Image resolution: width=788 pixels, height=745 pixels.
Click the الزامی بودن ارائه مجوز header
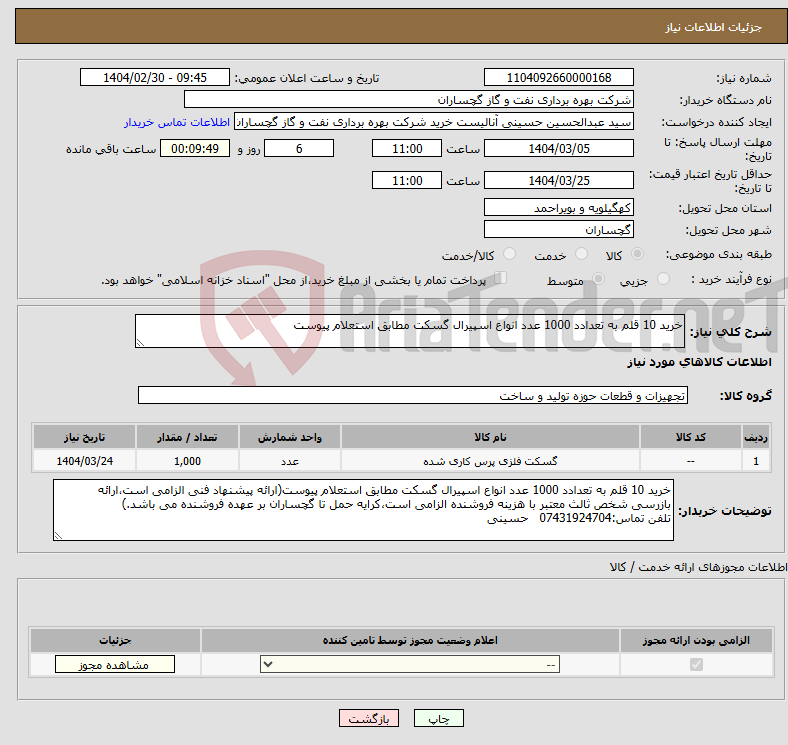696,640
